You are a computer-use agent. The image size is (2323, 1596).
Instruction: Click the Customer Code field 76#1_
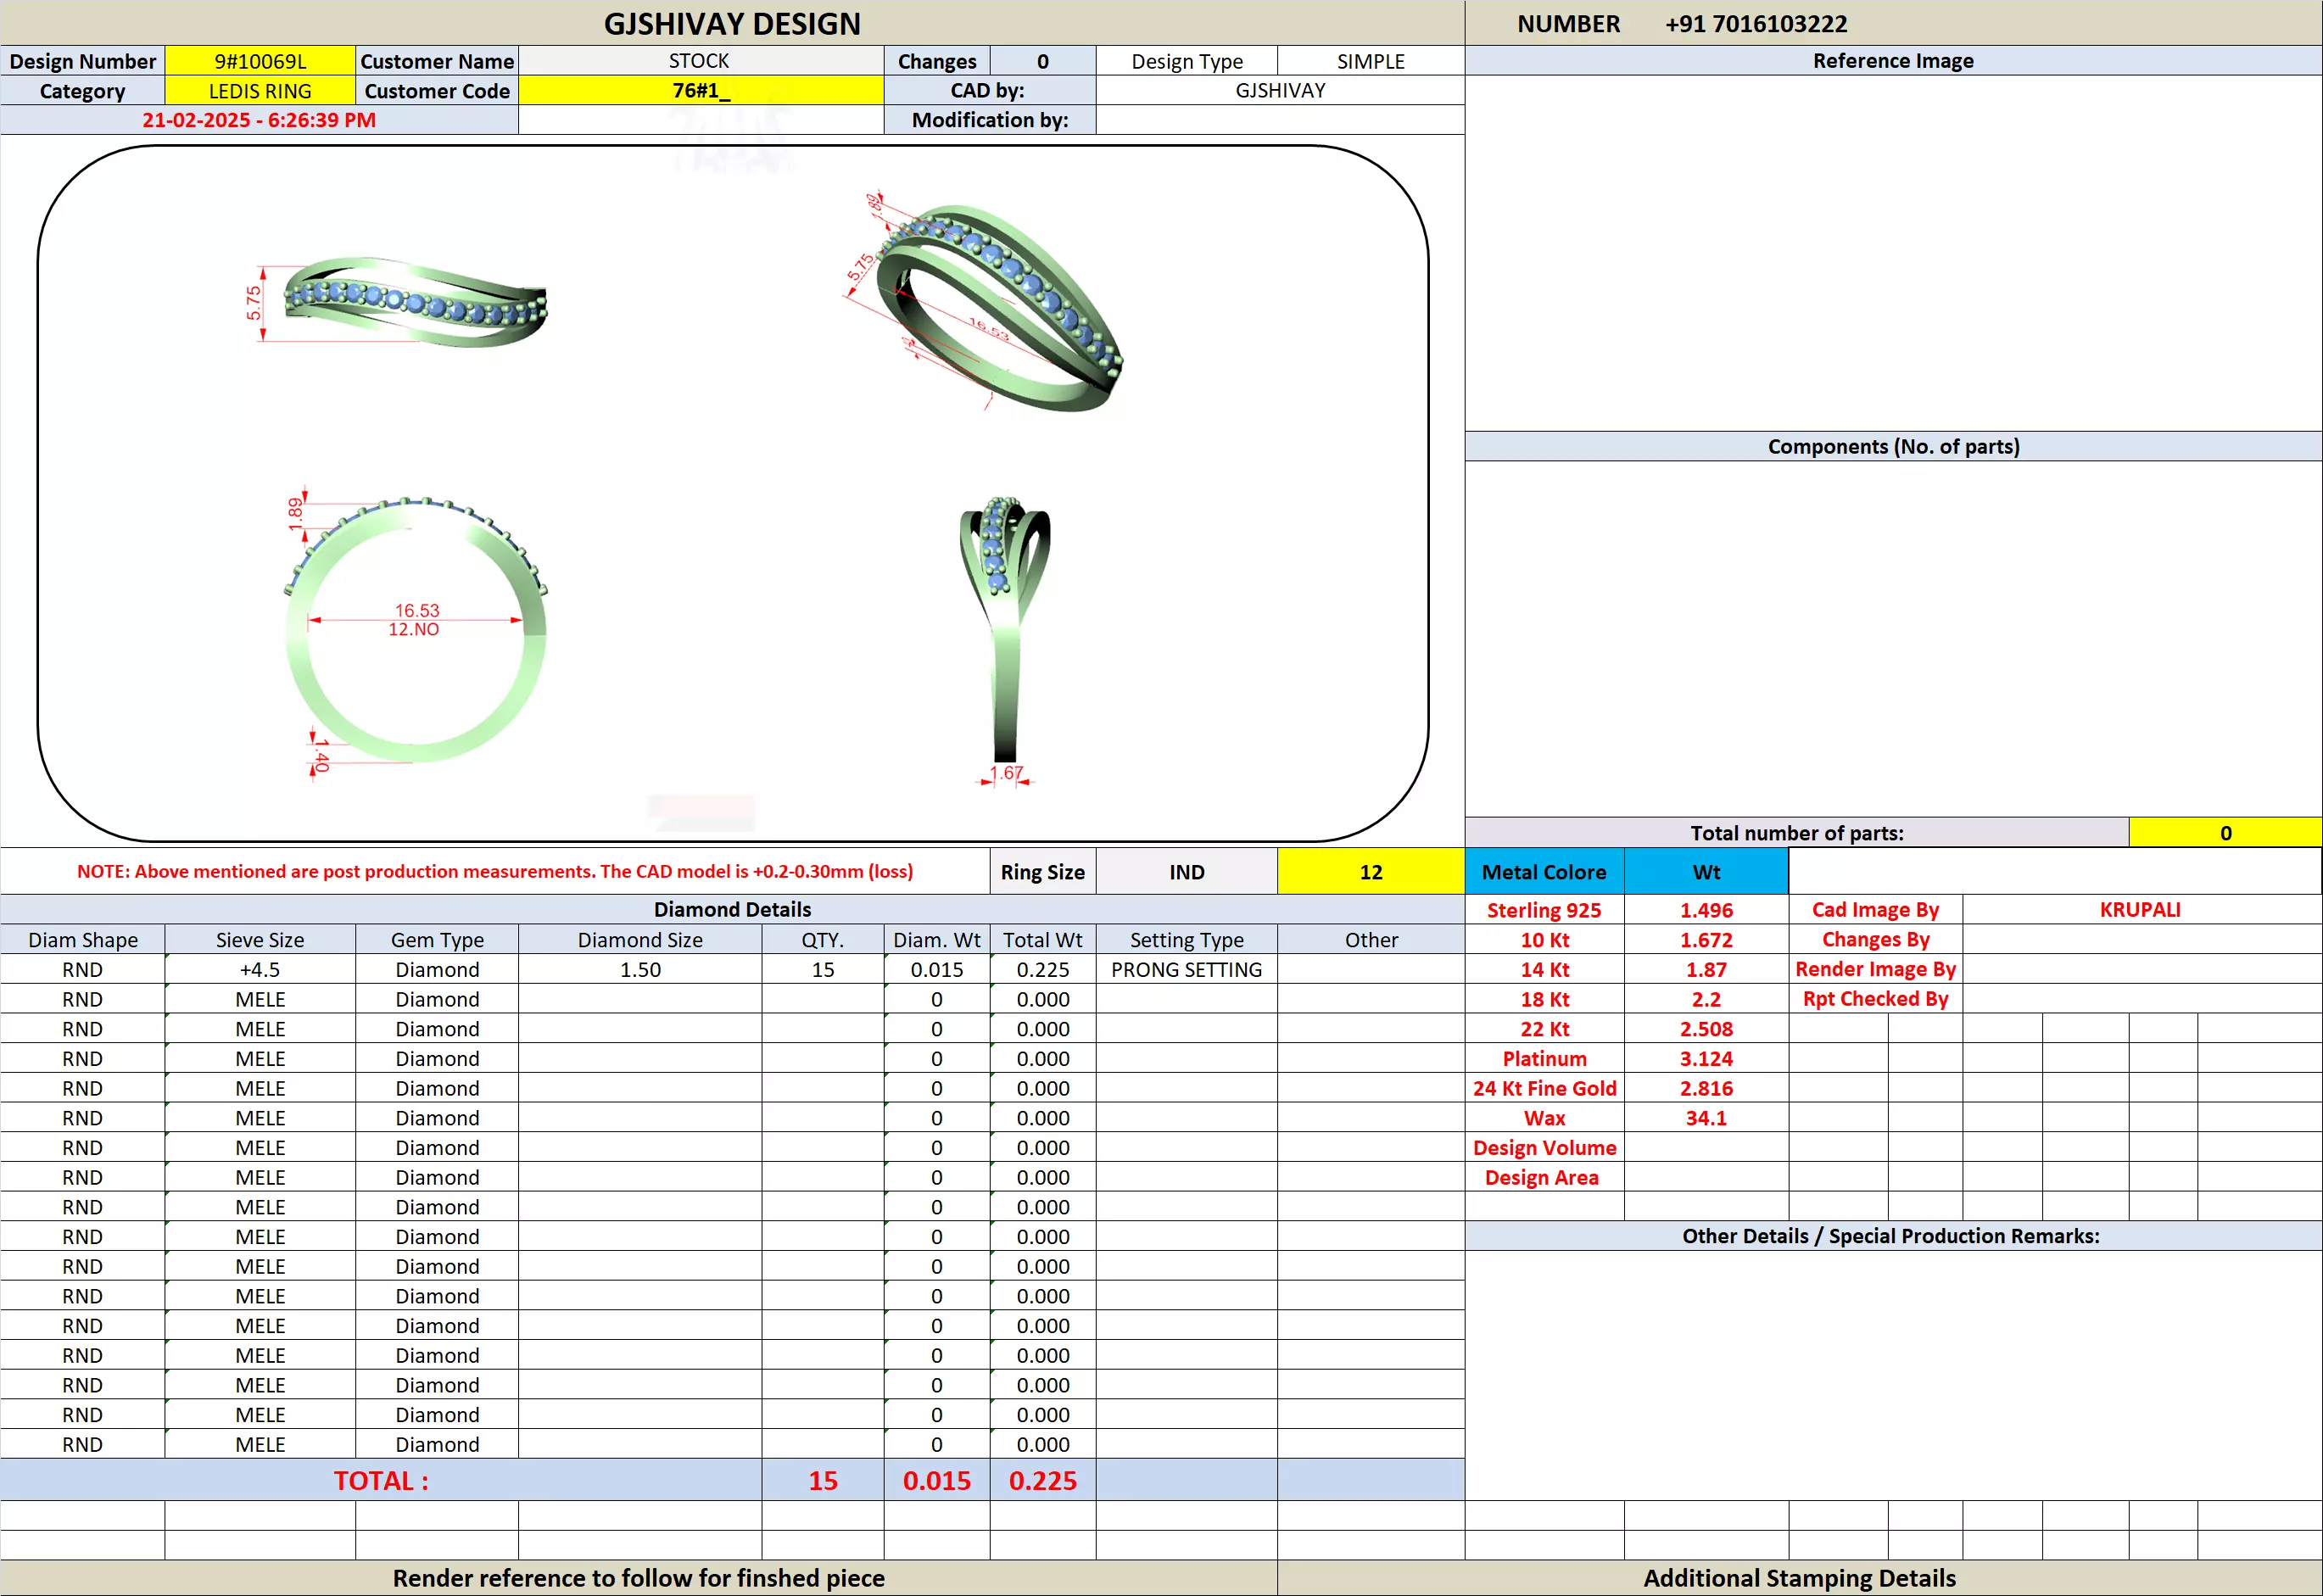pyautogui.click(x=700, y=91)
